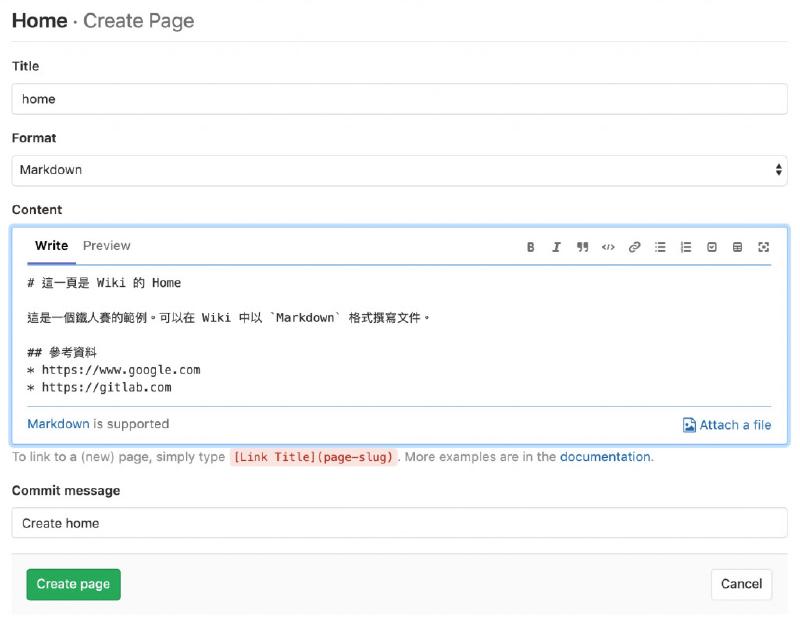
Task: Open the Markdown is supported link
Action: point(58,424)
